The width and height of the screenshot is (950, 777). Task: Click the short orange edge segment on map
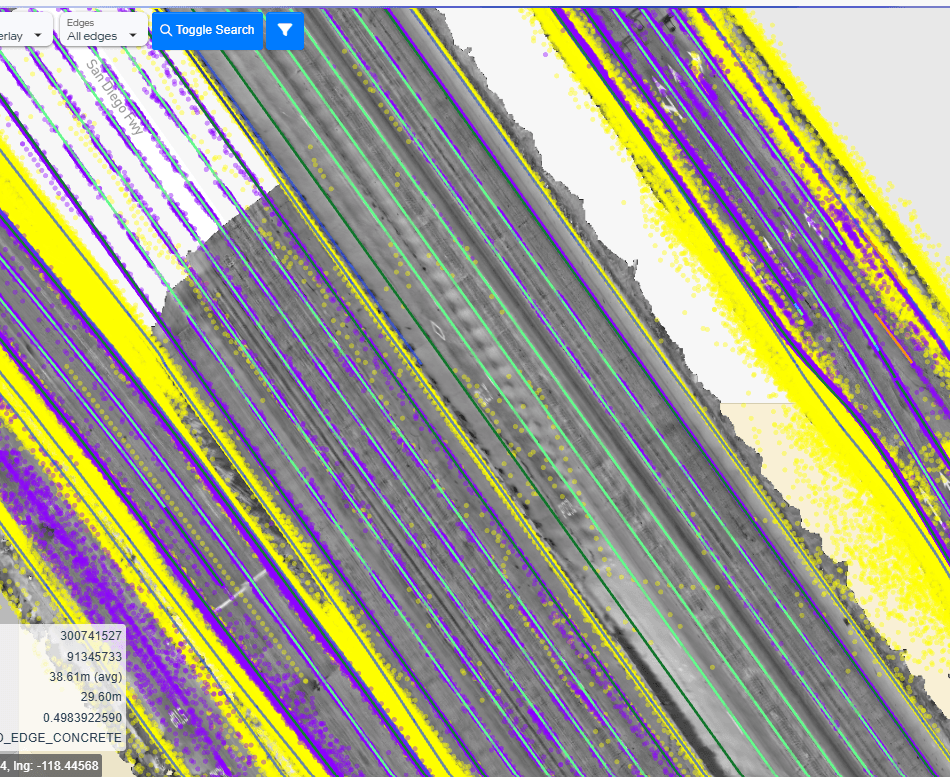click(x=894, y=338)
